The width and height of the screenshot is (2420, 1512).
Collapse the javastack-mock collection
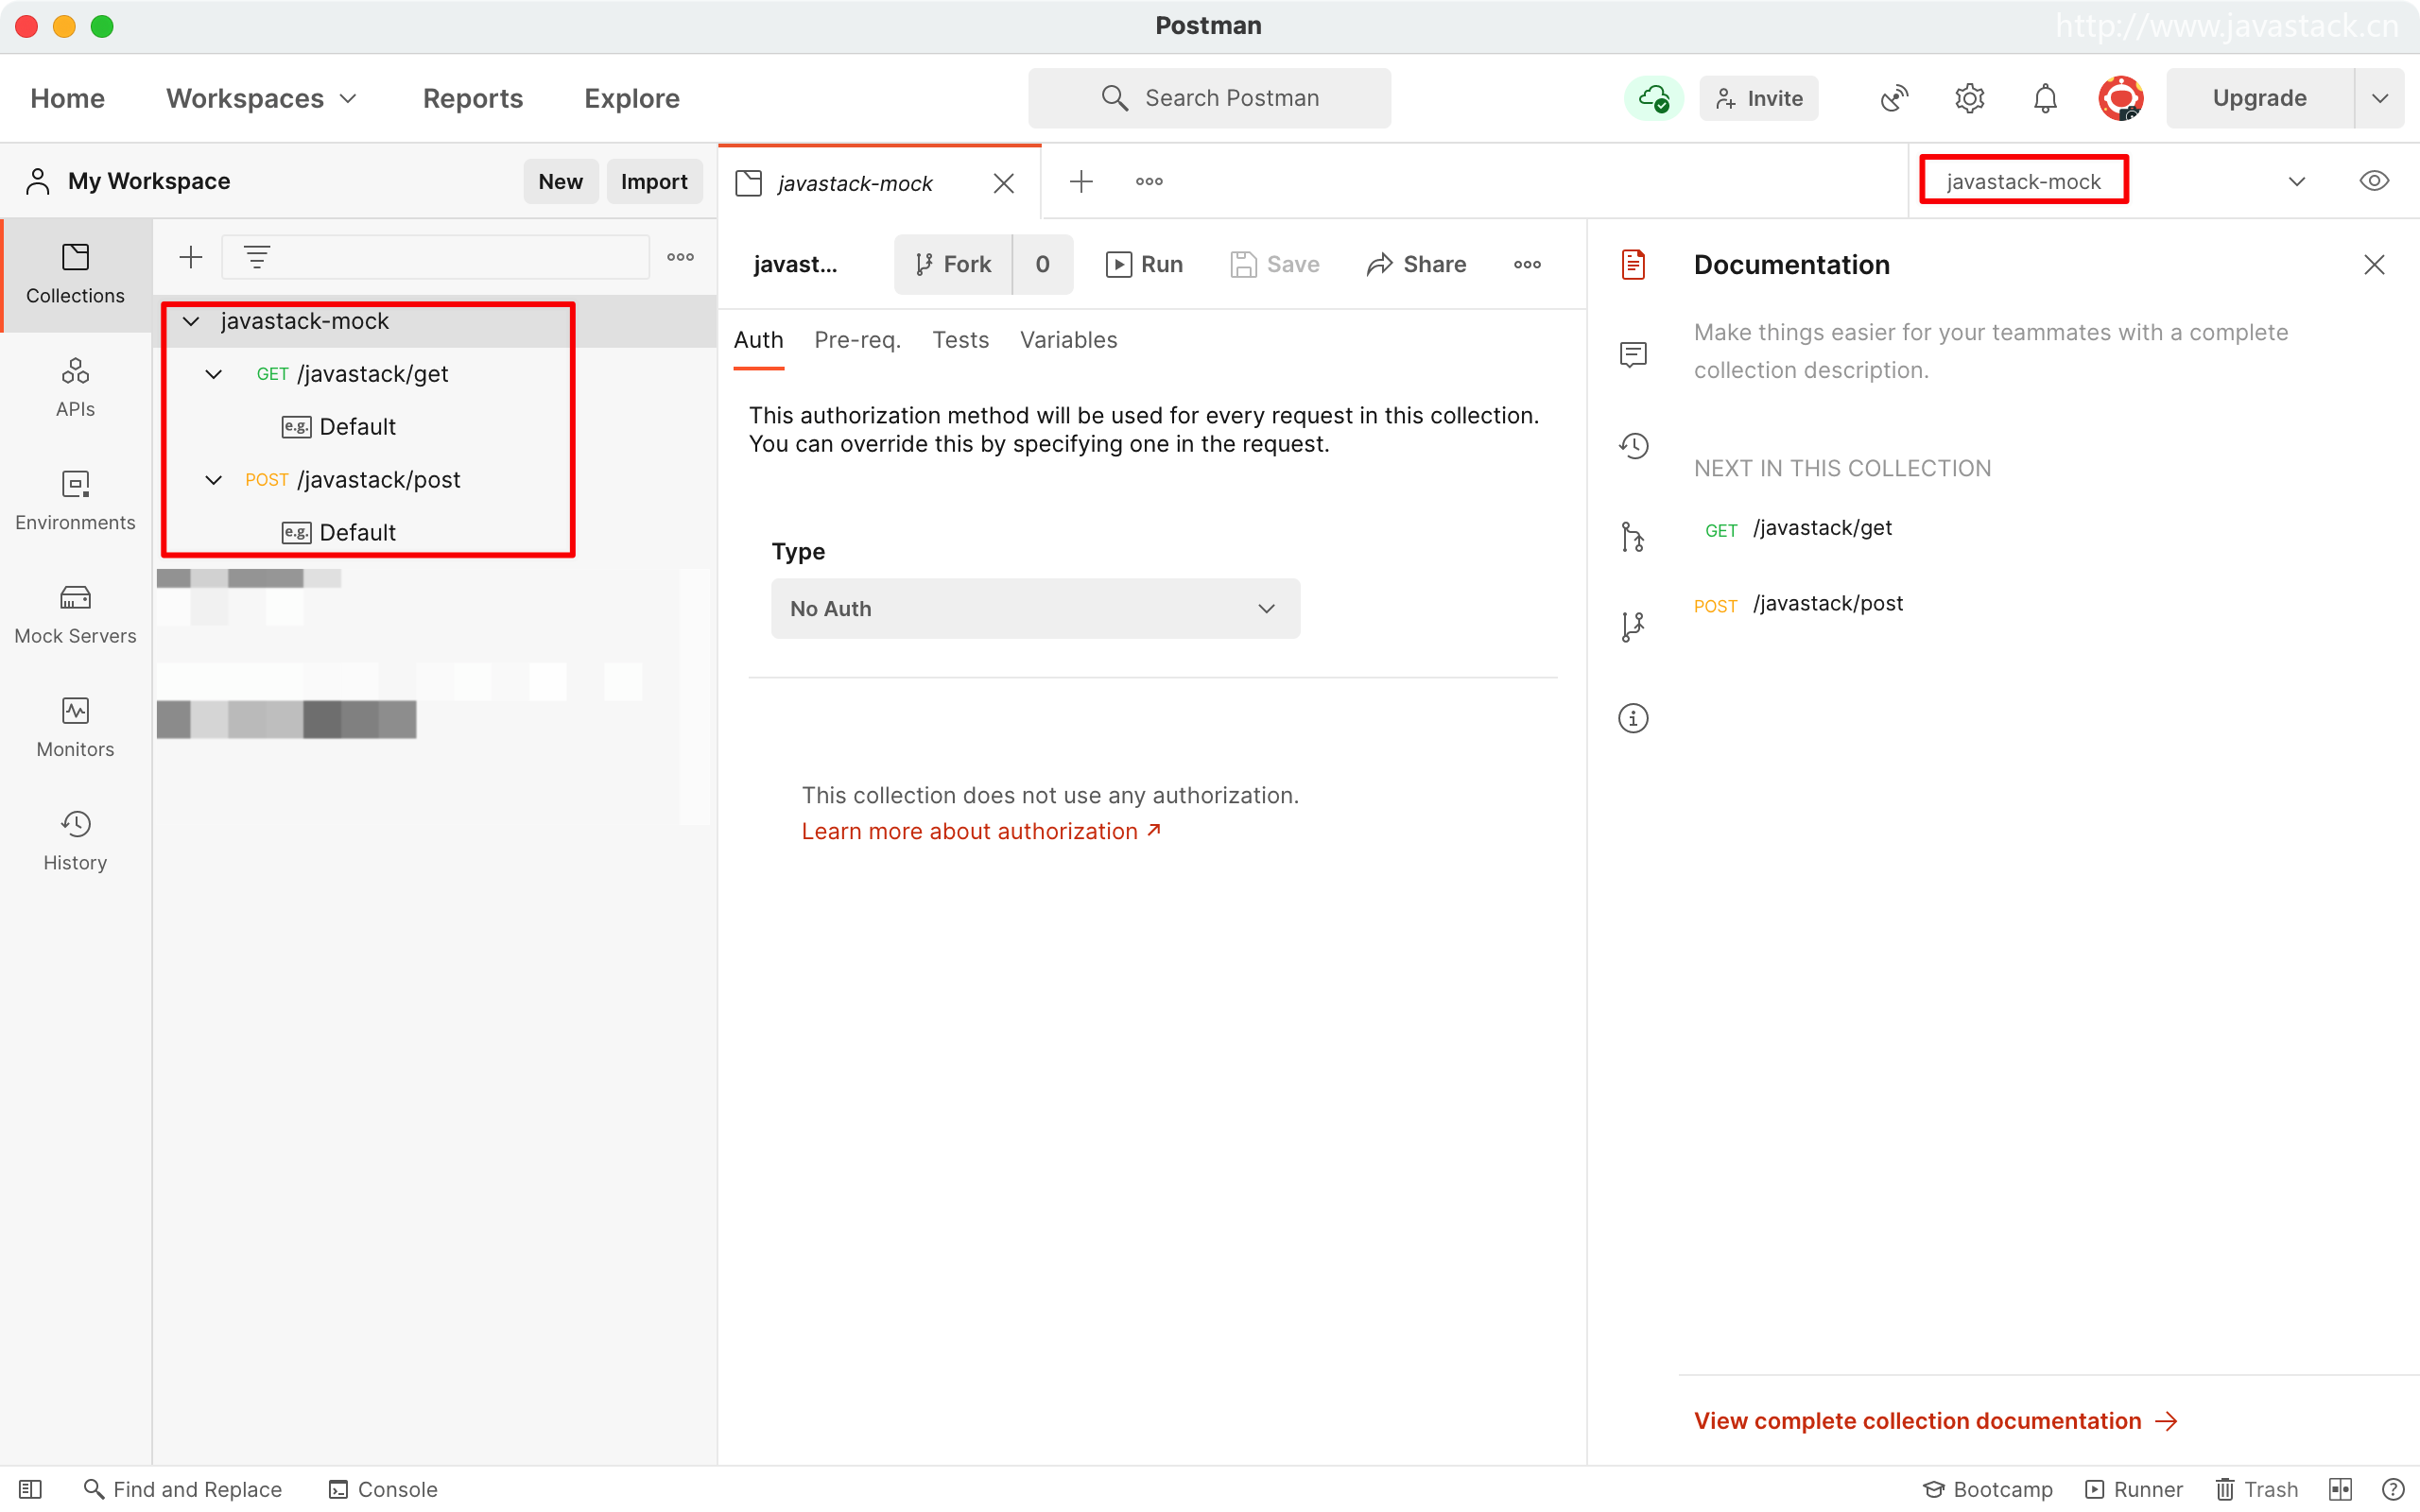191,321
